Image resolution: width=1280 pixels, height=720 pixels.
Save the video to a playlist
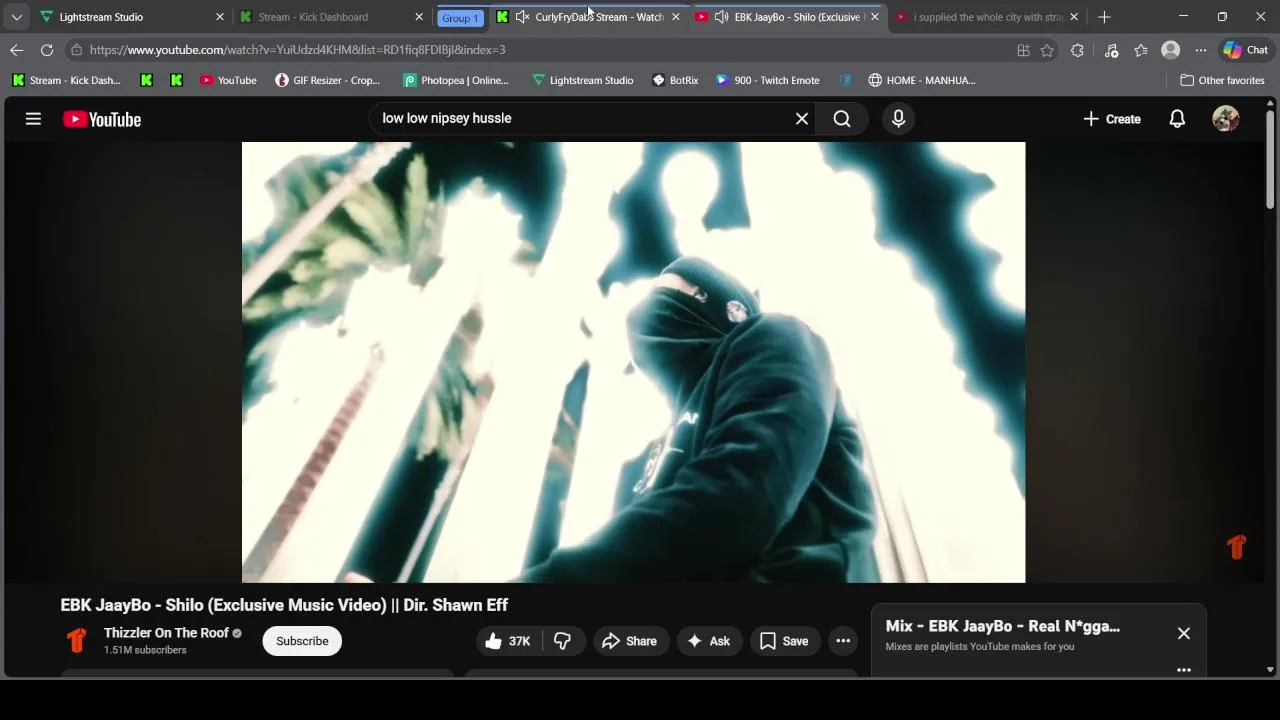[784, 641]
